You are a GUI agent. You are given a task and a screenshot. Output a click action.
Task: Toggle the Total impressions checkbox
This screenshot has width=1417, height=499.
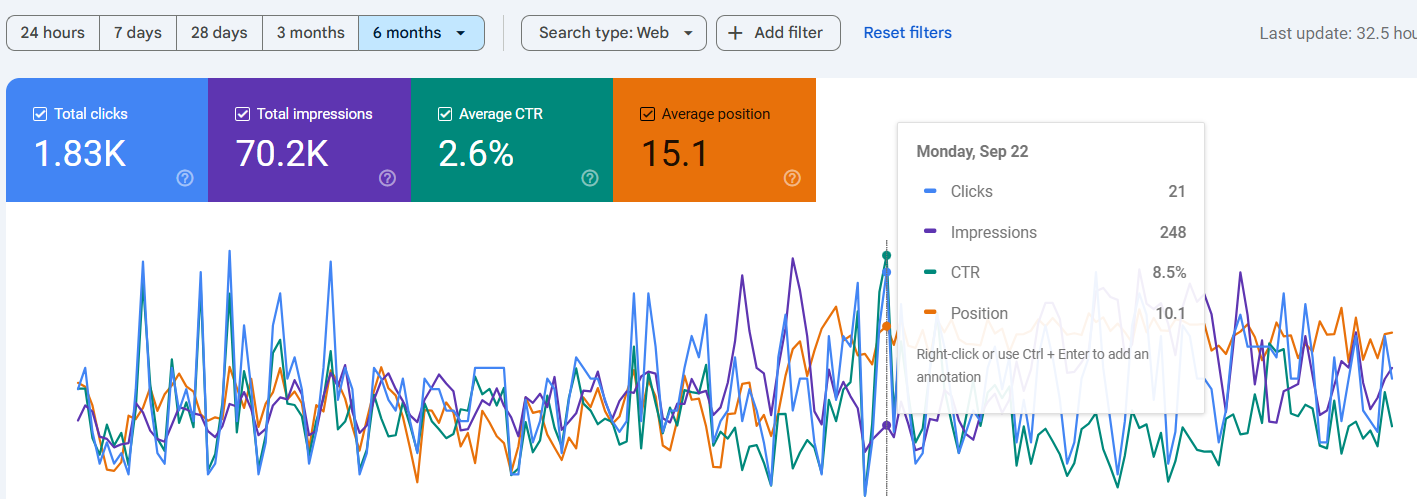[x=242, y=114]
